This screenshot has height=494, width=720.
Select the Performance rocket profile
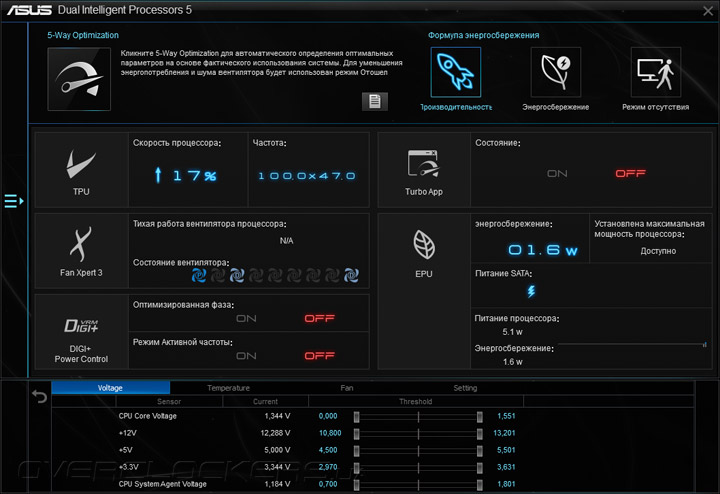point(456,72)
